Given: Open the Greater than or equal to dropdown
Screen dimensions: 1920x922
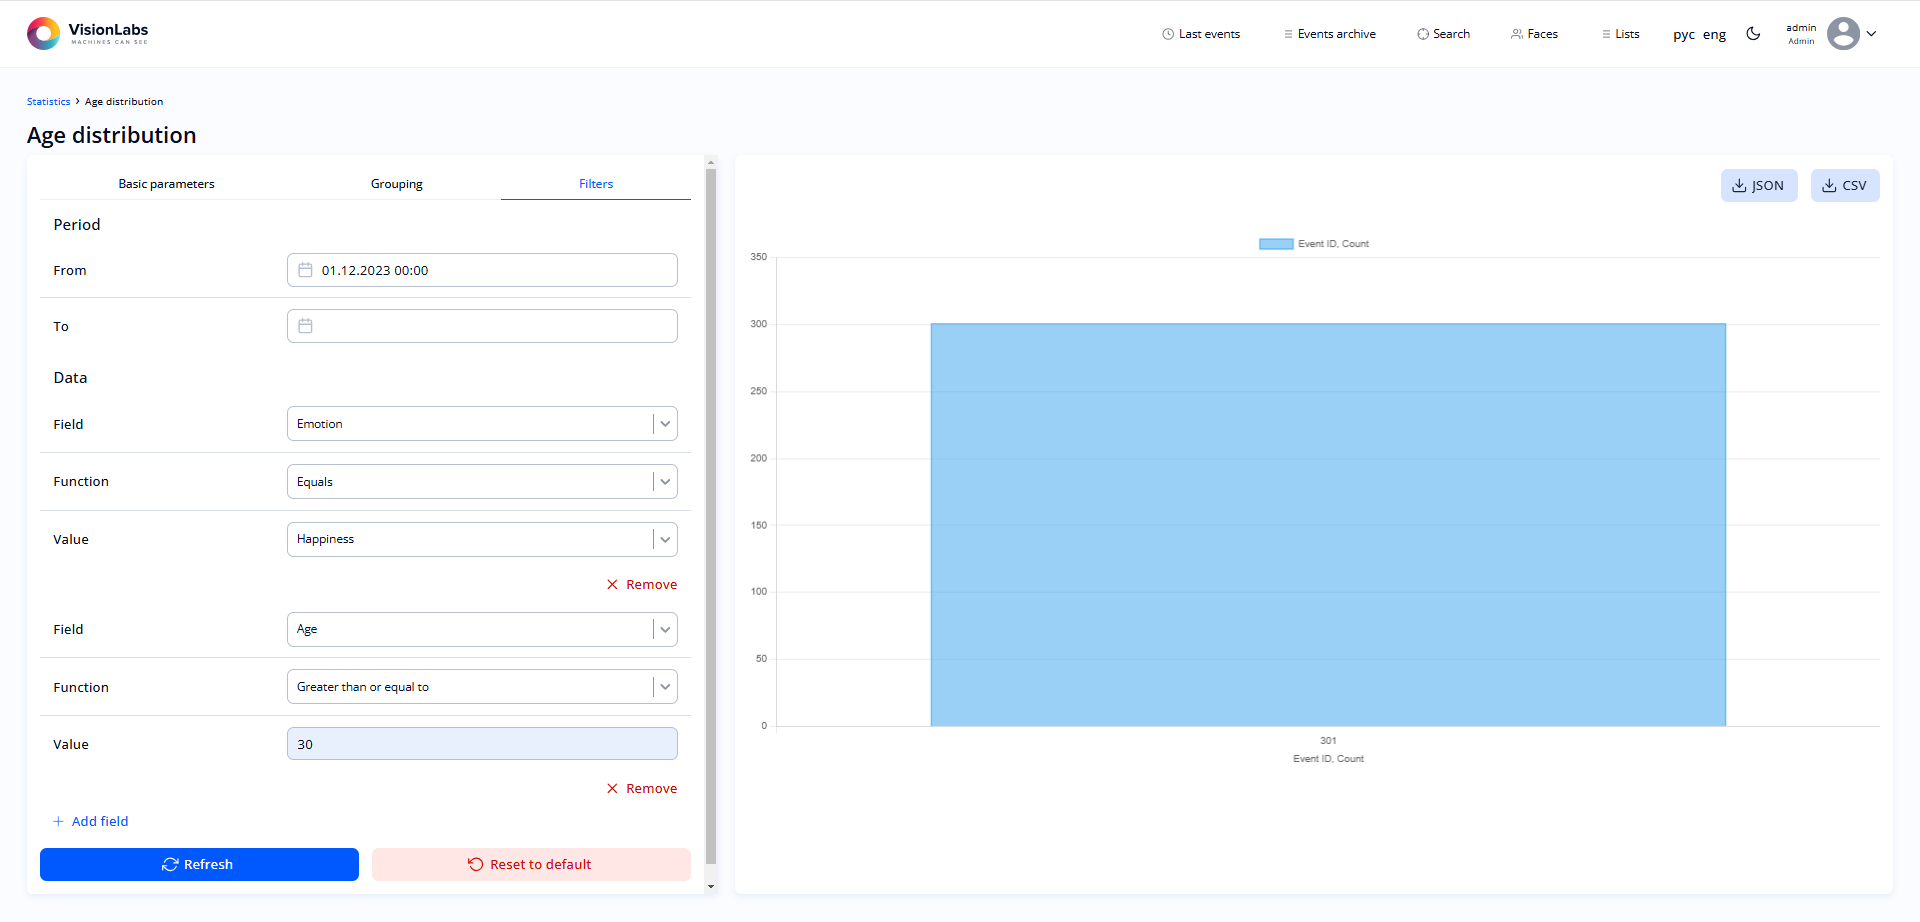Looking at the screenshot, I should pos(482,687).
